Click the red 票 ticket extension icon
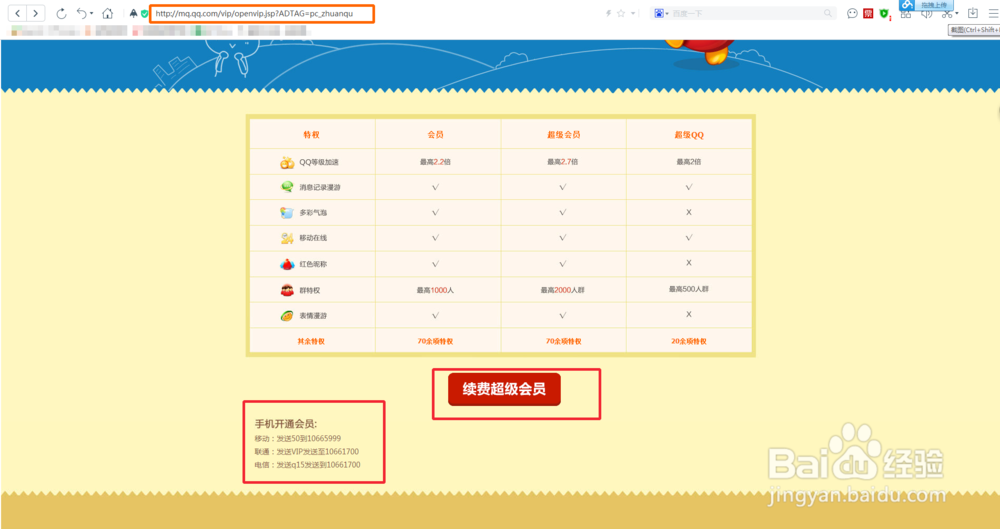Screen dimensions: 1000x529 868,13
